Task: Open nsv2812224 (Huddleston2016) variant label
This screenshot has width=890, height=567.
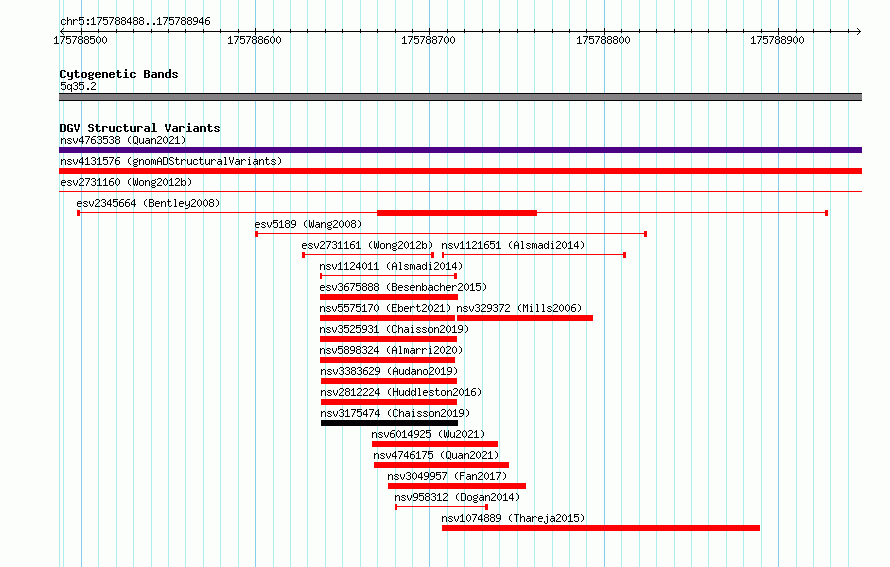Action: tap(401, 392)
